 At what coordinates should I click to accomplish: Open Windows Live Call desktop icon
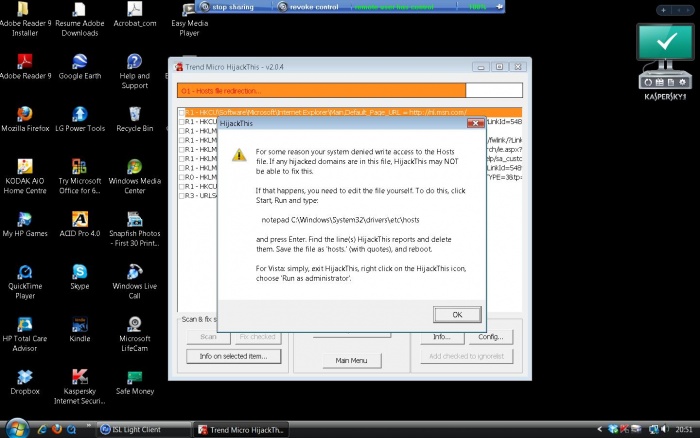coord(134,282)
